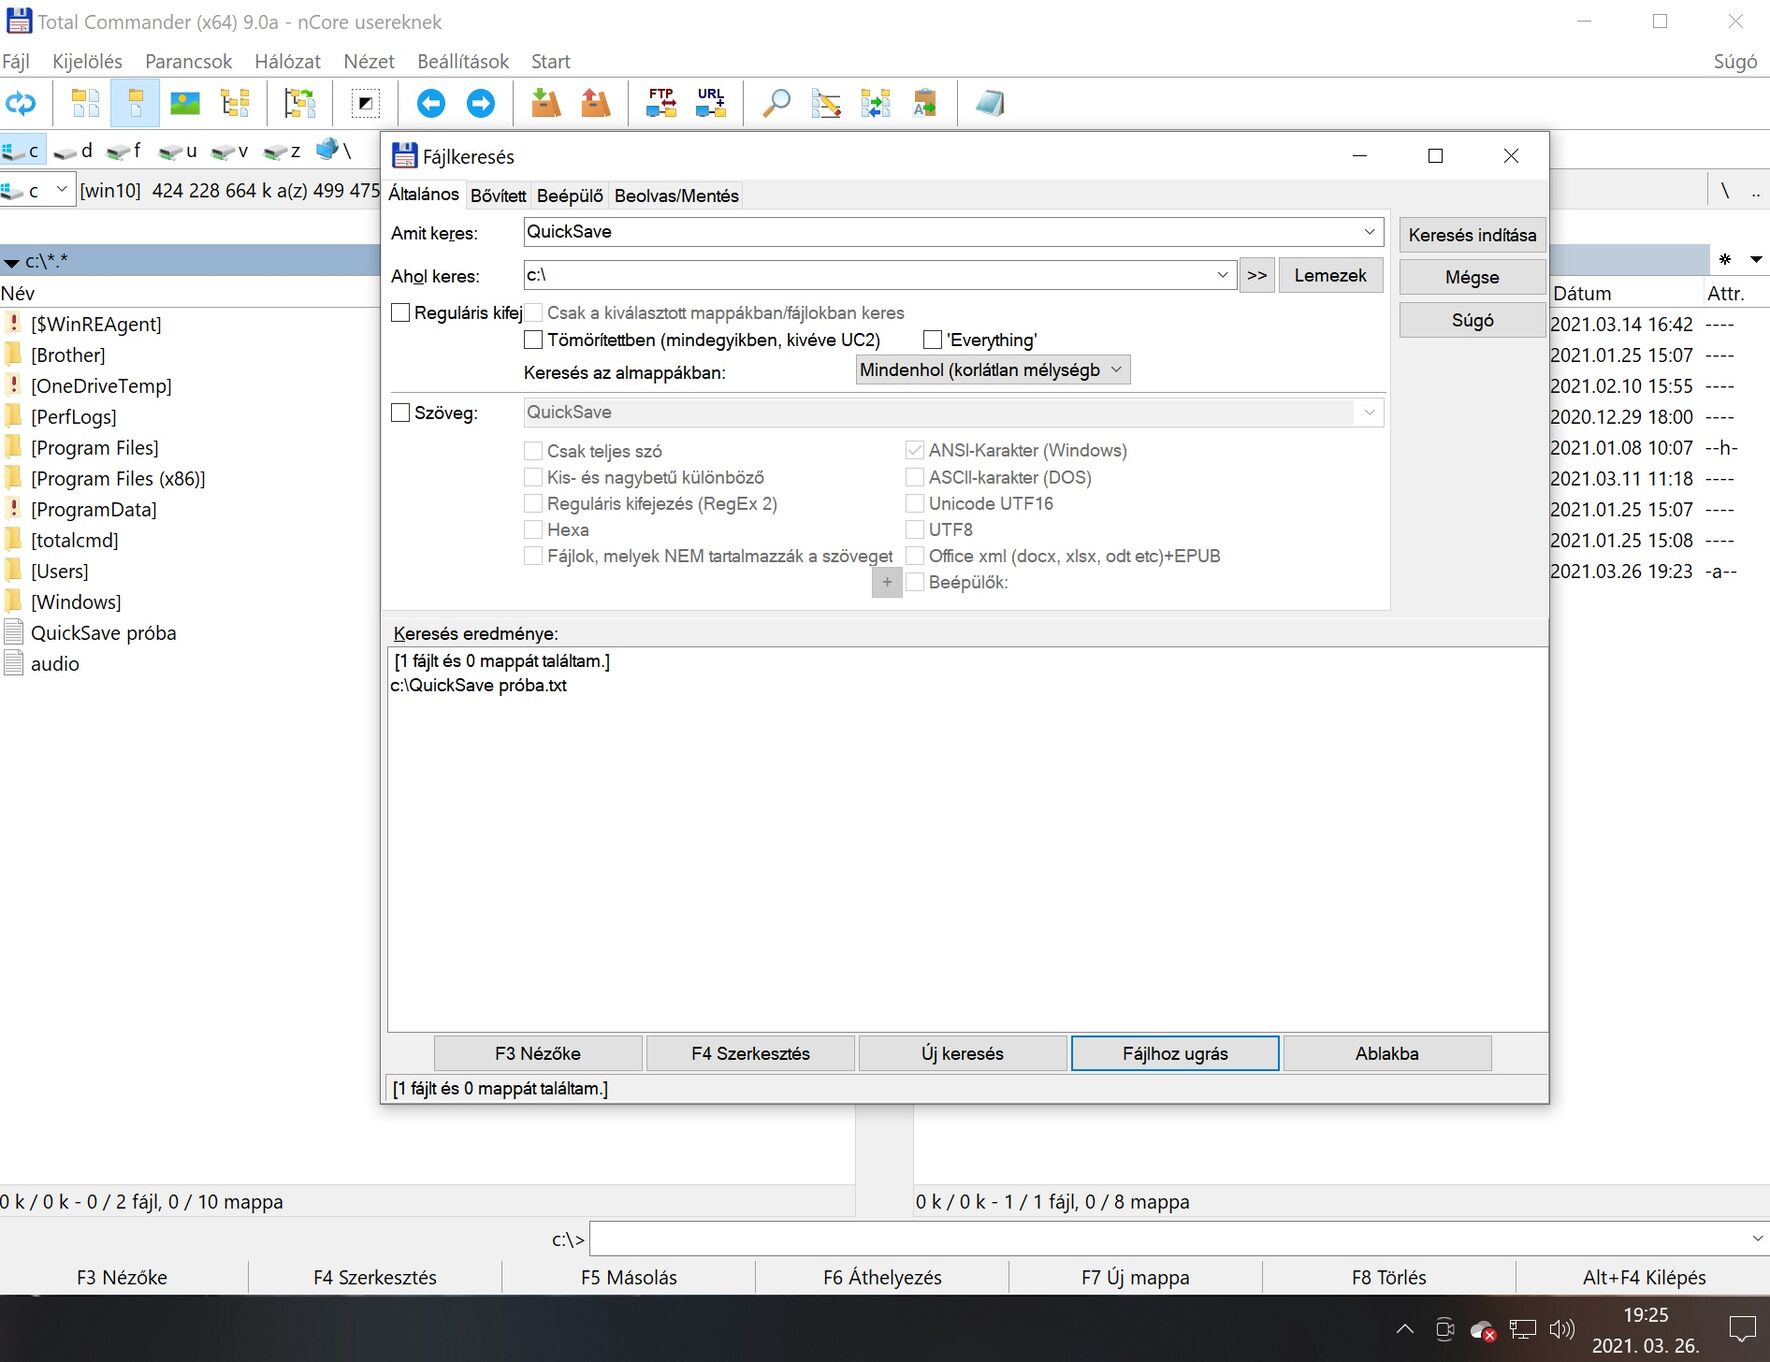Screen dimensions: 1770x1362
Task: Select drive d in the drive bar
Action: point(74,151)
